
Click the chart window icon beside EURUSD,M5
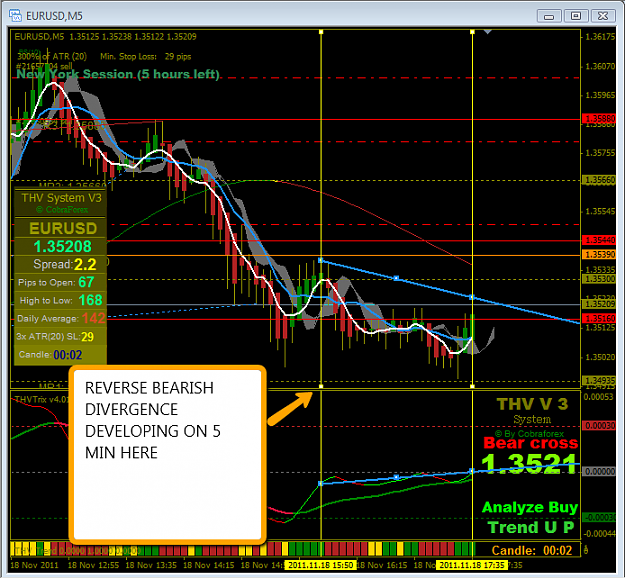(x=16, y=16)
